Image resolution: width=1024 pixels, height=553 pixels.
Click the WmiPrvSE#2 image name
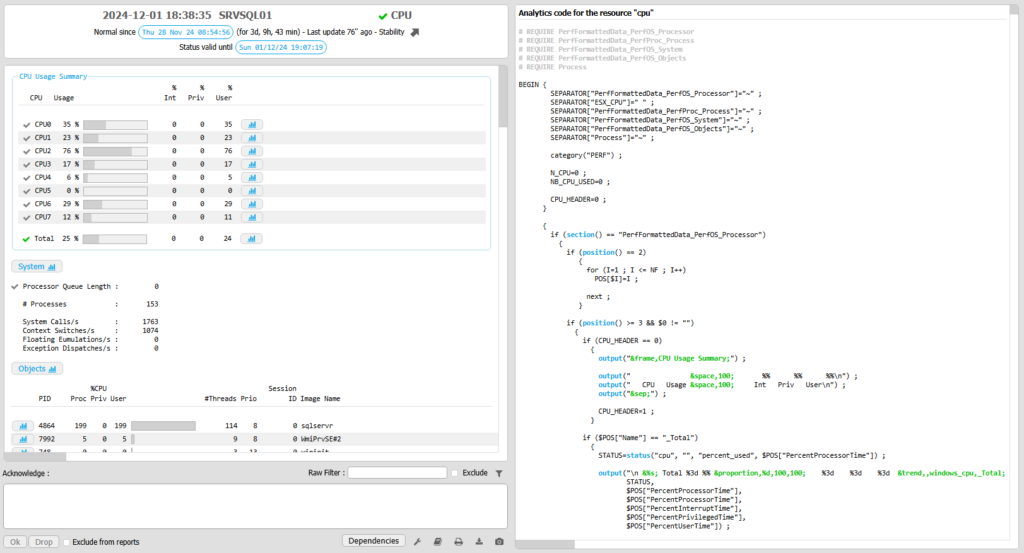[x=321, y=439]
